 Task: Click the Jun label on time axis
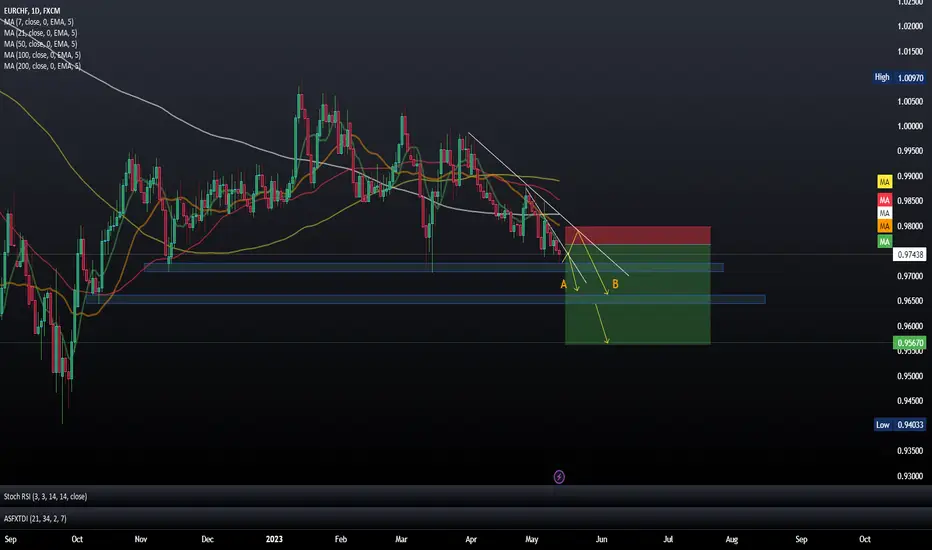coord(602,539)
